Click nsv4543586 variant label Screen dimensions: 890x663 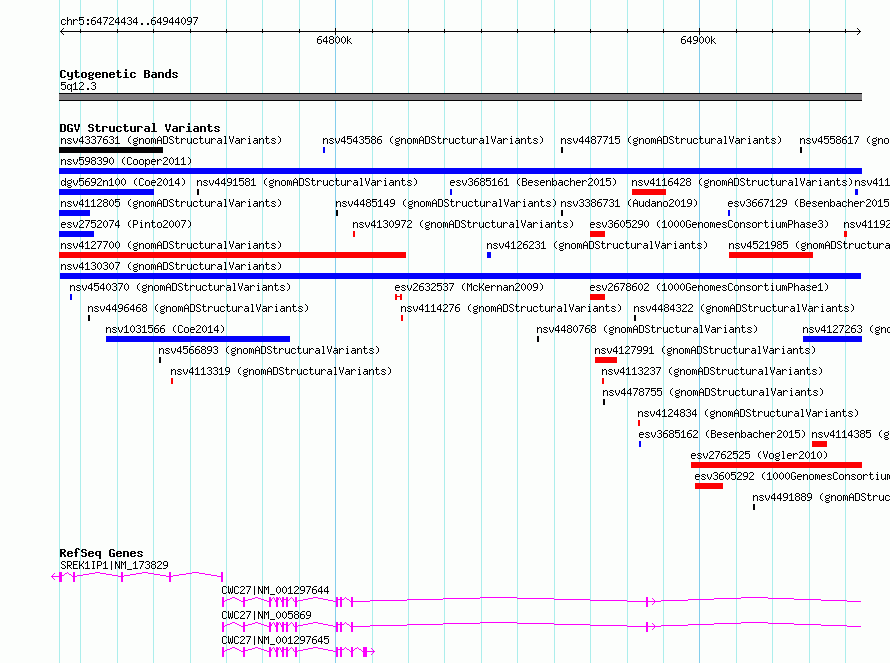433,140
